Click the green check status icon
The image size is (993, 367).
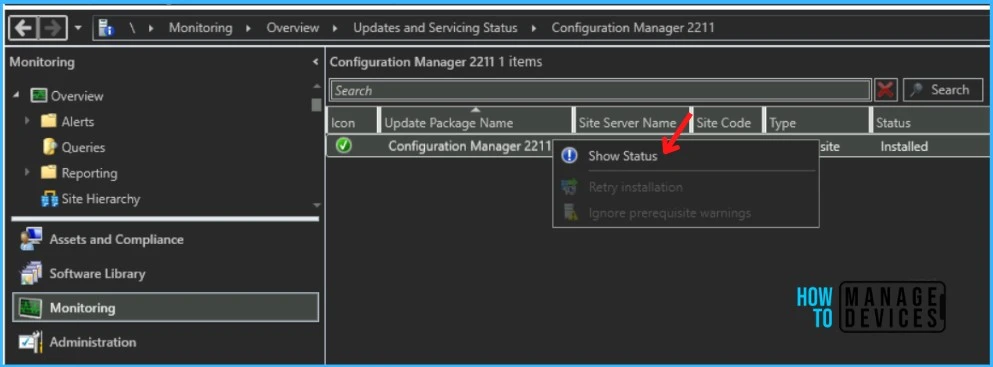coord(344,146)
